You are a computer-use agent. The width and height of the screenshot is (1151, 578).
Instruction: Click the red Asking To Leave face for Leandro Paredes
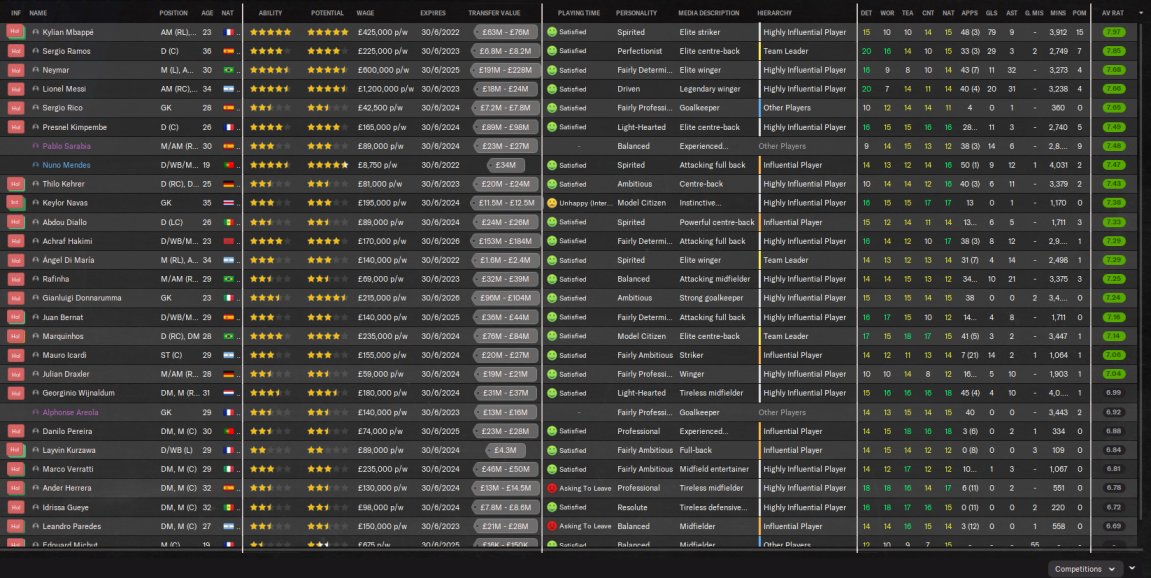(552, 526)
